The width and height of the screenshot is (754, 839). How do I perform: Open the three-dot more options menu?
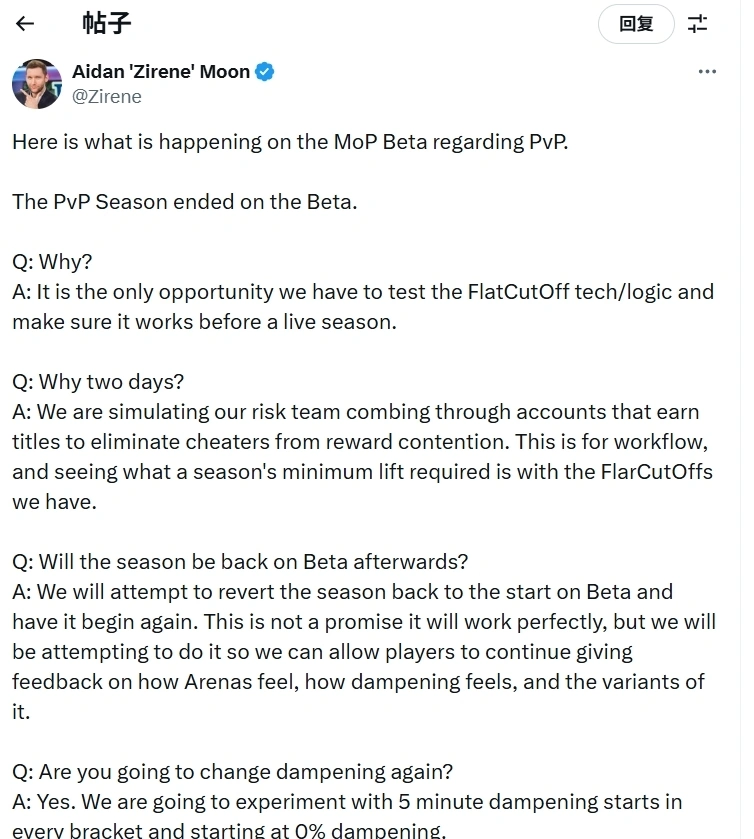point(707,72)
